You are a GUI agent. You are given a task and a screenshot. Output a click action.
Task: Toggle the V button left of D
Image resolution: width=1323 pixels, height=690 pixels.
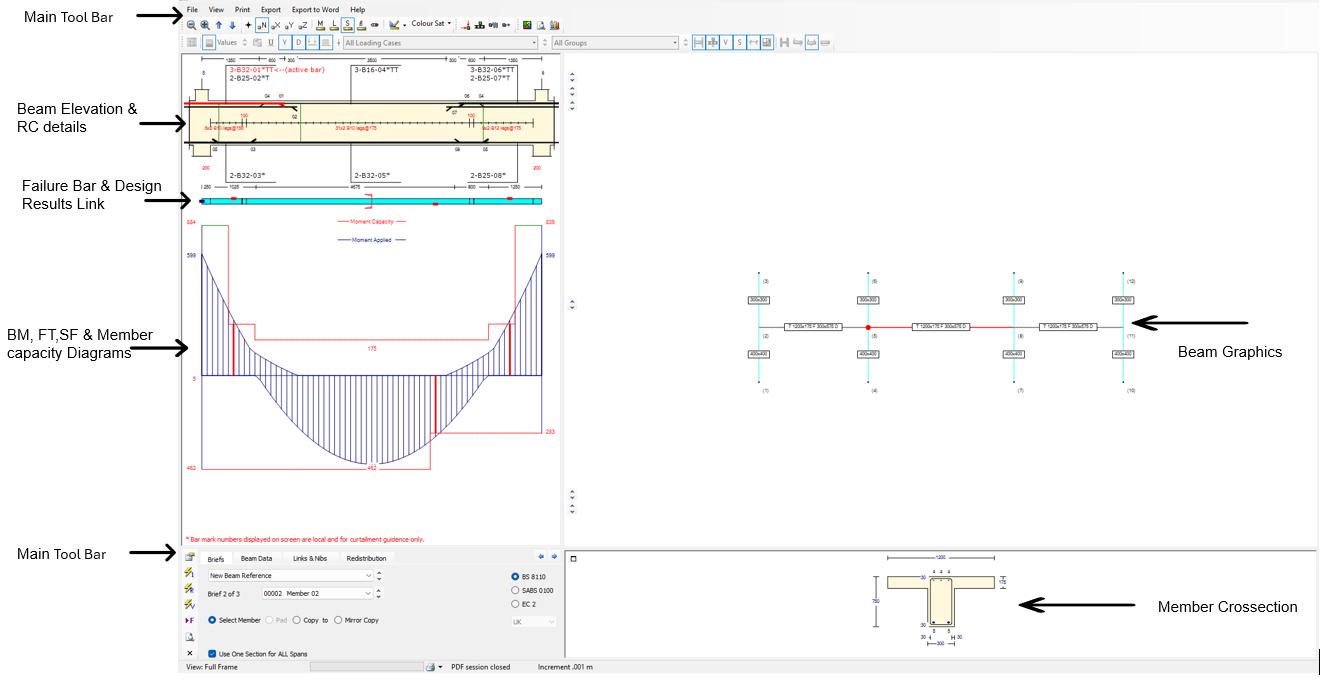coord(285,43)
